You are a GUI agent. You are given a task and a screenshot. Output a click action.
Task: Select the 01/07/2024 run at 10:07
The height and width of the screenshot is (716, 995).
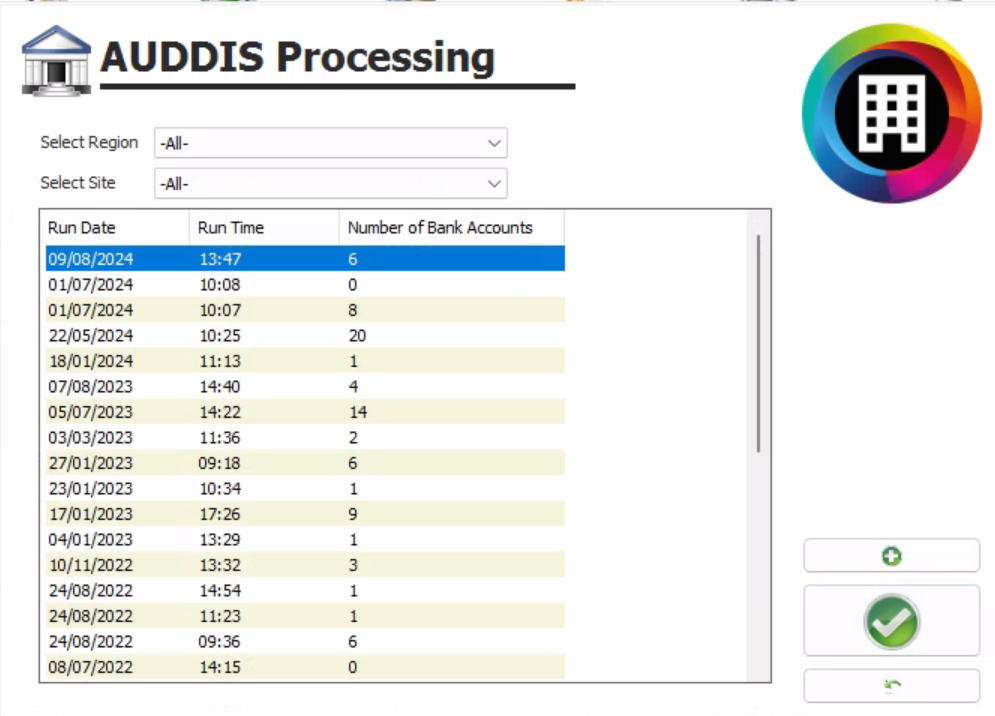click(305, 310)
